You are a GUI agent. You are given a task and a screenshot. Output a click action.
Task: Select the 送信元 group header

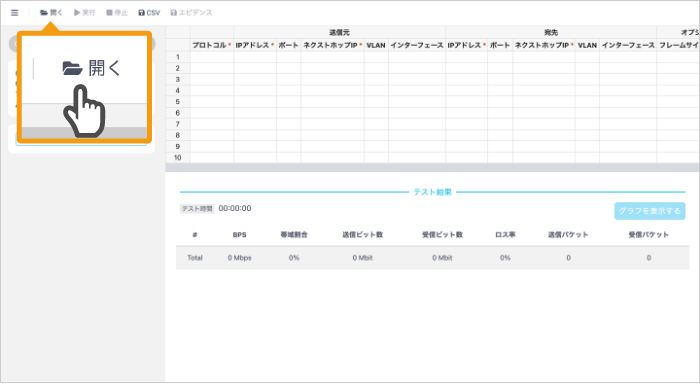click(339, 33)
